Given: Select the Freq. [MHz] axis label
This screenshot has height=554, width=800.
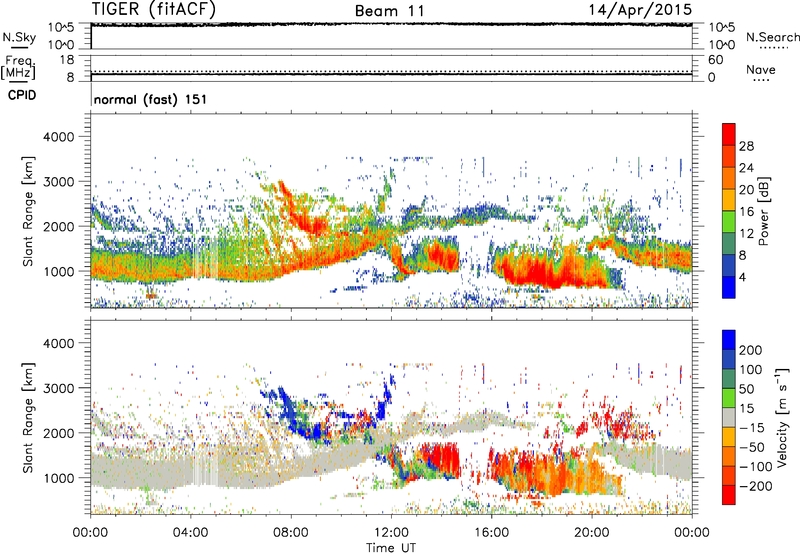Looking at the screenshot, I should 18,68.
